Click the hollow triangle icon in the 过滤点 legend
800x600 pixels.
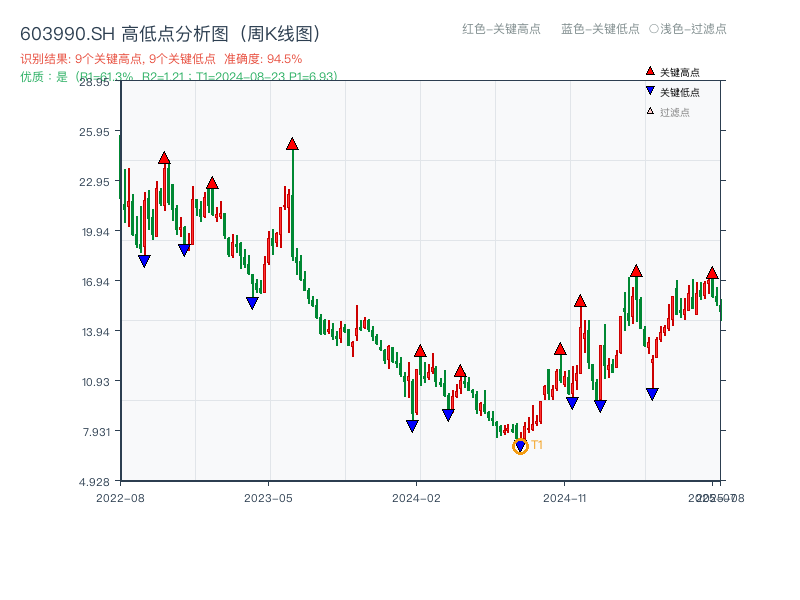pos(650,111)
